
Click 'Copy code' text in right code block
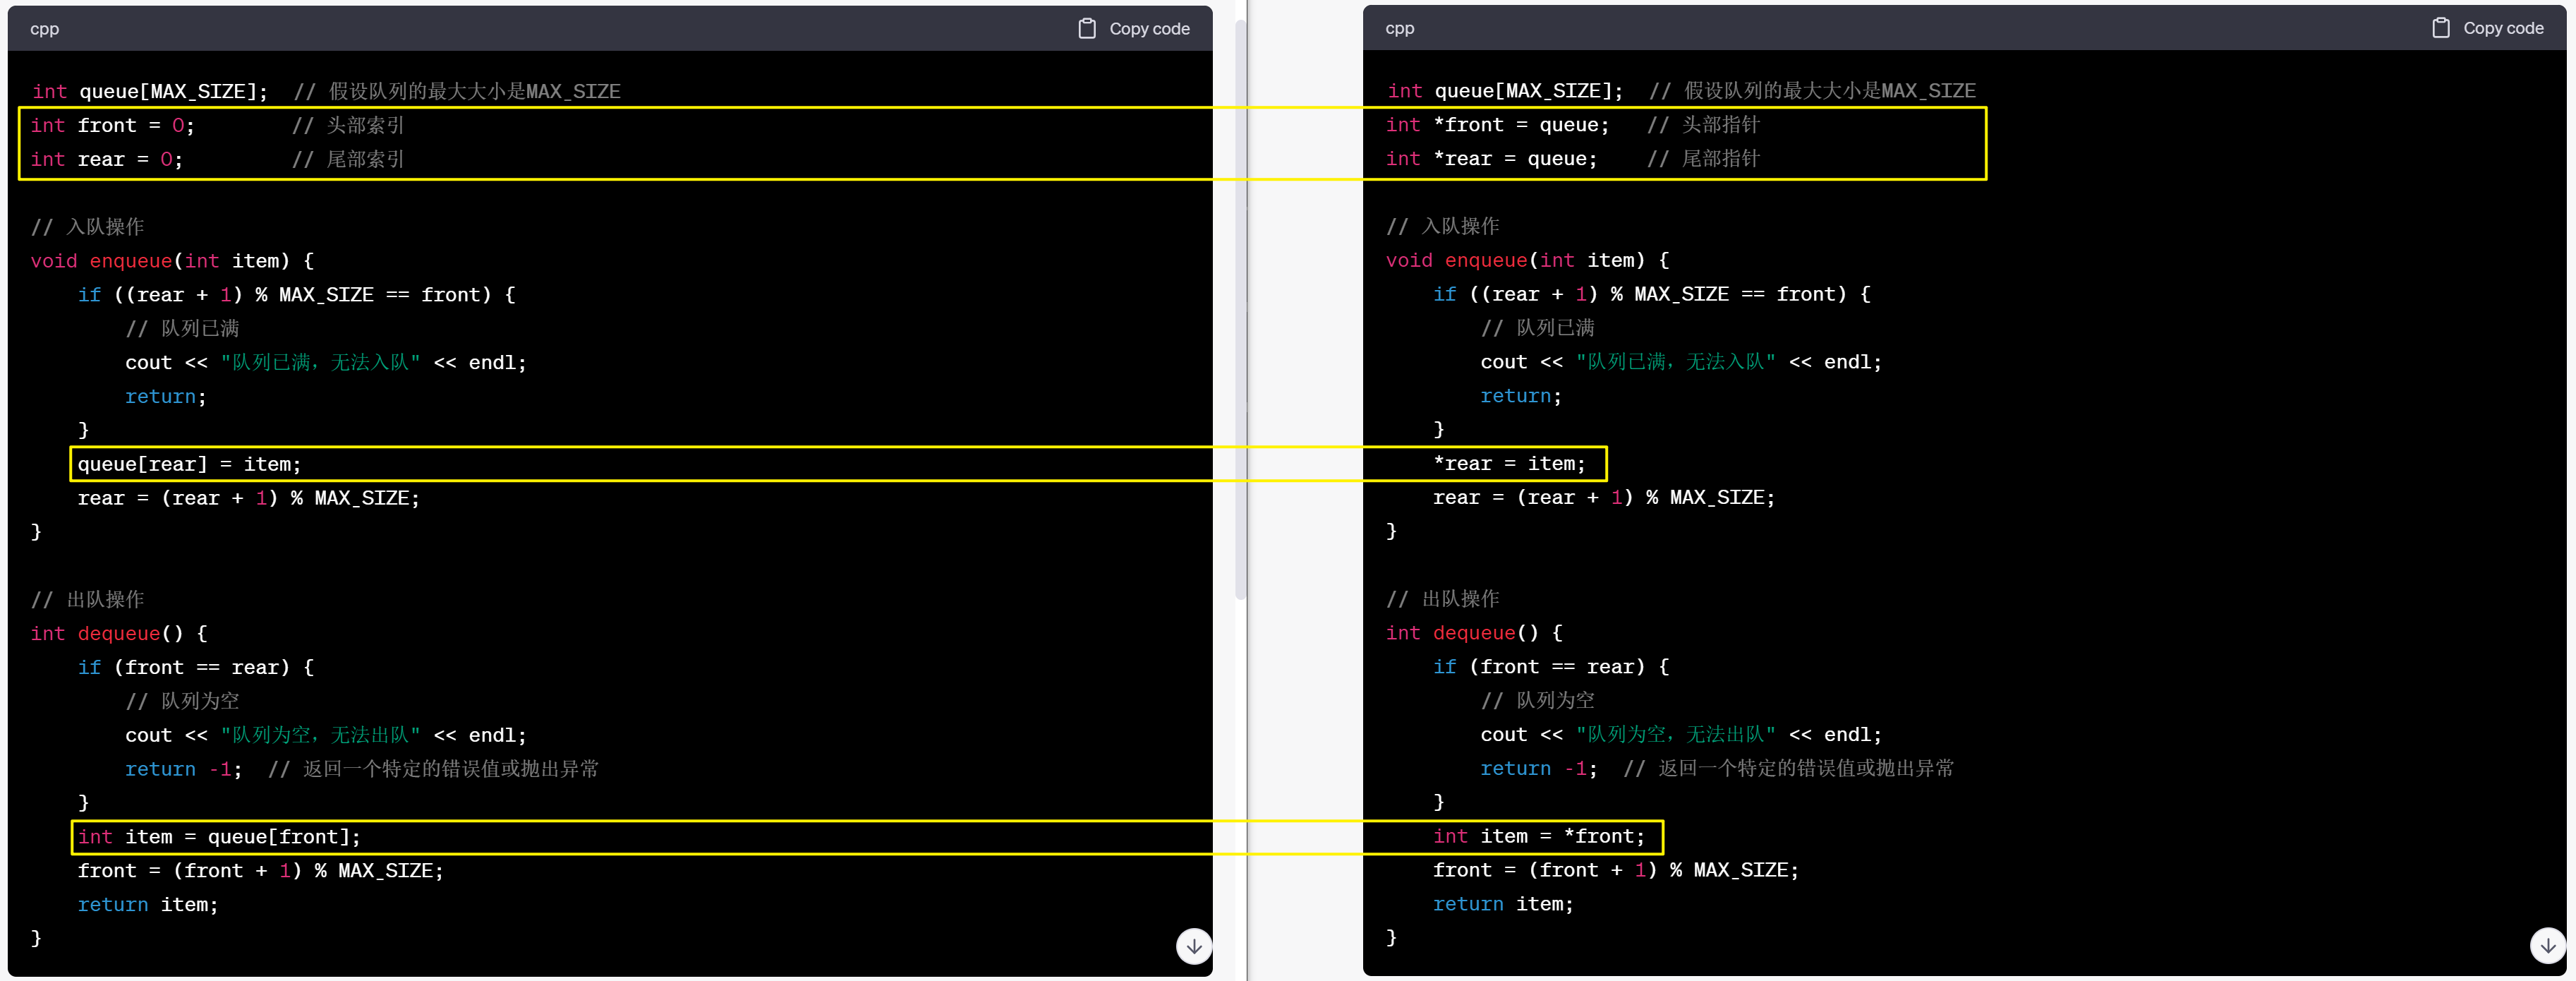coord(2503,28)
